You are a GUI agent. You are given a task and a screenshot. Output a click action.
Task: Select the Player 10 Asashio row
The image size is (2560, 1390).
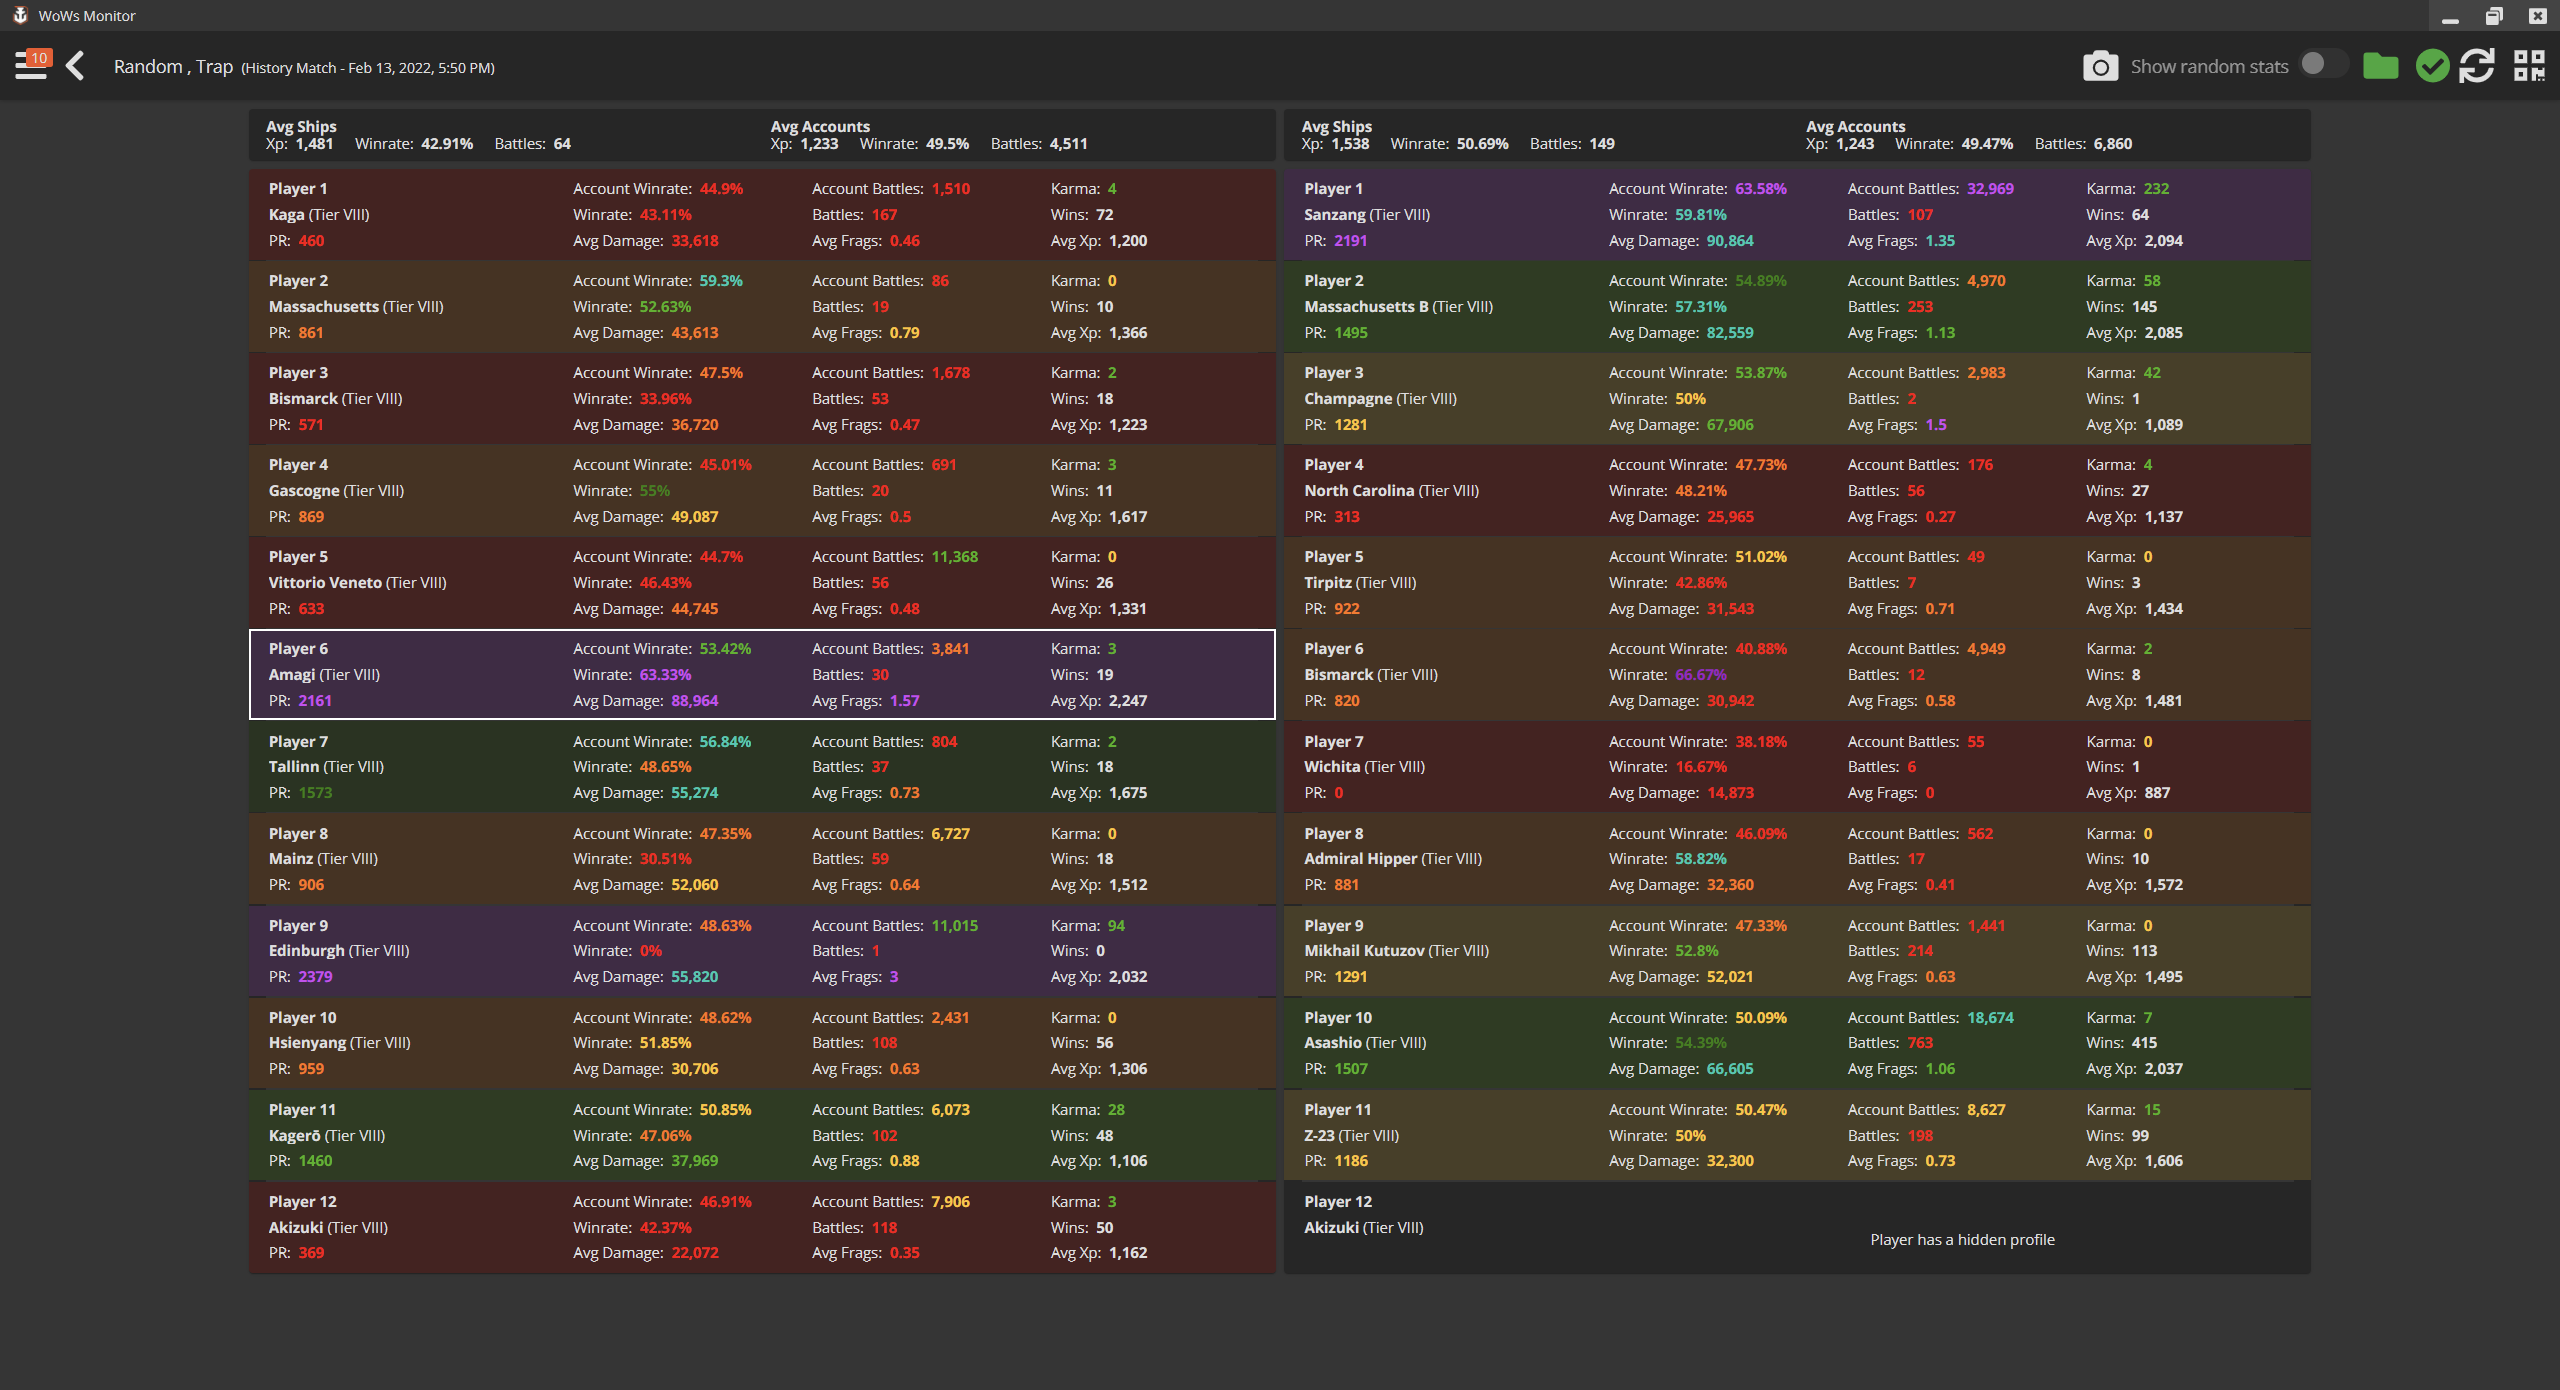[1796, 1042]
